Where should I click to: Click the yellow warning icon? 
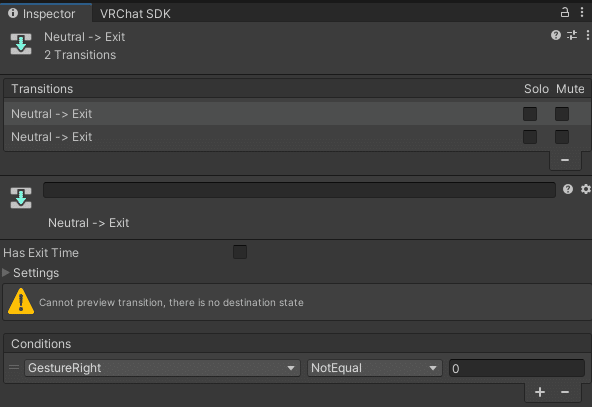[21, 301]
